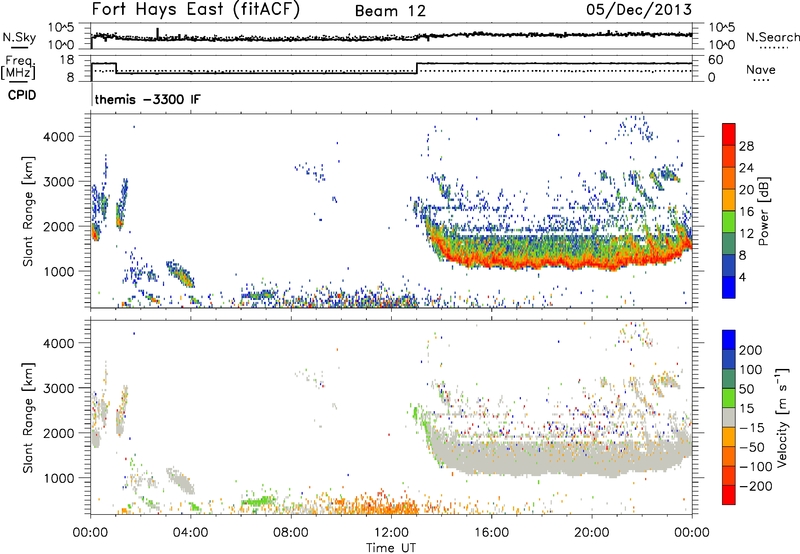The height and width of the screenshot is (554, 800).
Task: Click the 16:00 time axis label
Action: 491,533
